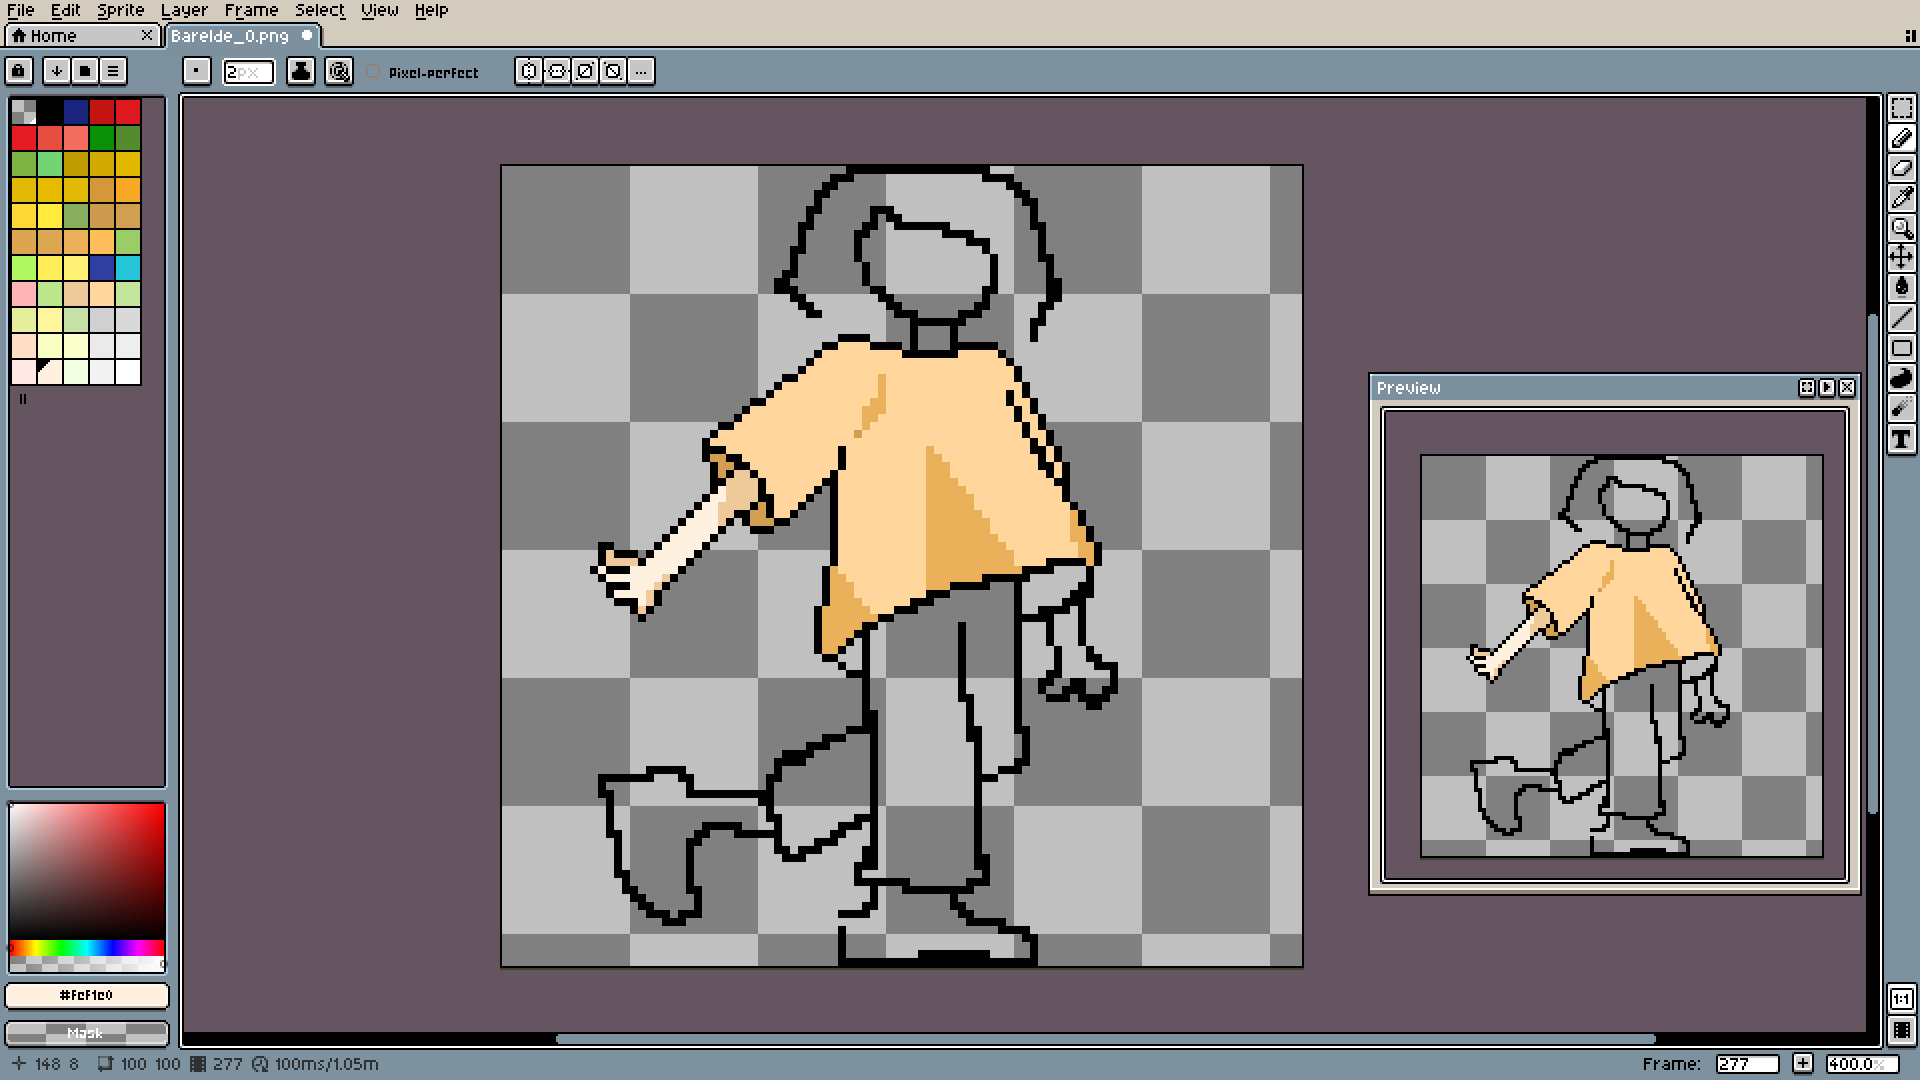Select the Contour blob tool

coord(1901,378)
